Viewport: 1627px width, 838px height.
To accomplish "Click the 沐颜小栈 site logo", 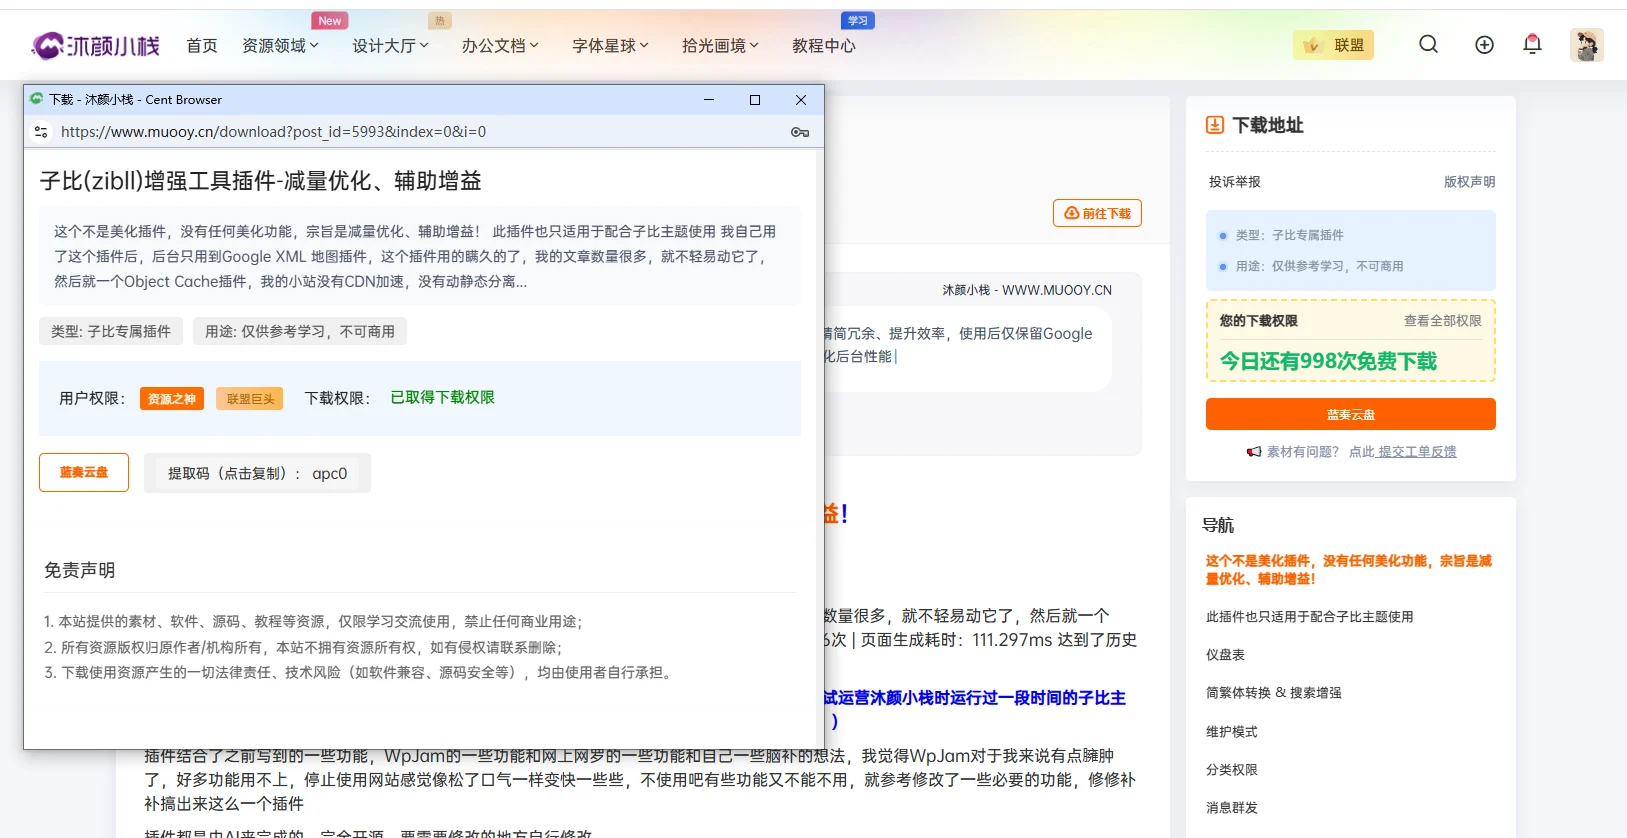I will tap(96, 45).
